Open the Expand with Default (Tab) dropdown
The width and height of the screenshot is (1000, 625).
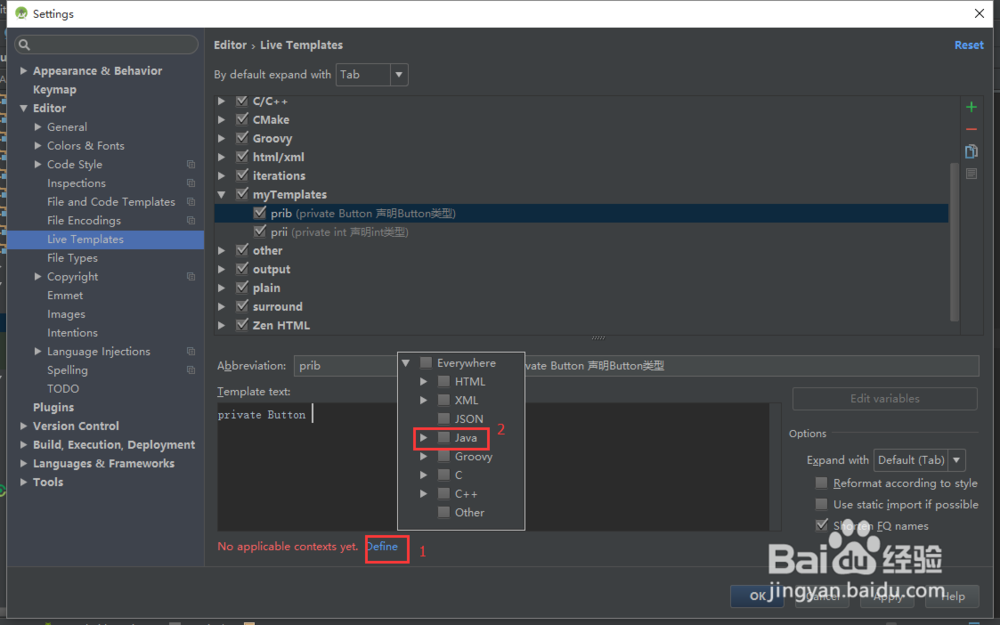click(x=954, y=459)
